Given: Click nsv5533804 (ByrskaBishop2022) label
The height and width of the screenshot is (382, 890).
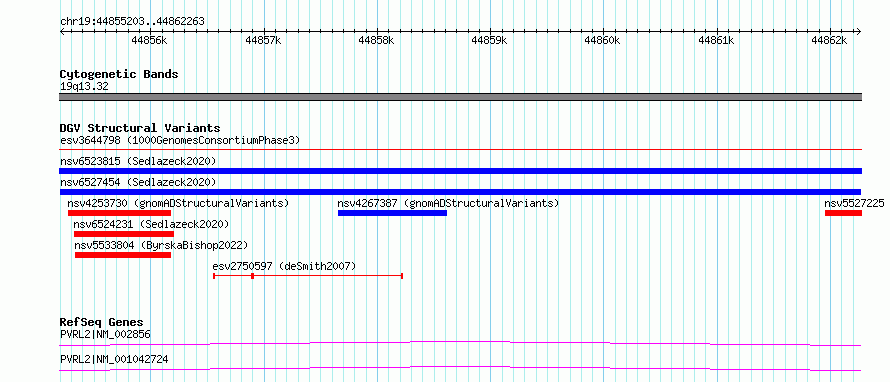Looking at the screenshot, I should (162, 245).
